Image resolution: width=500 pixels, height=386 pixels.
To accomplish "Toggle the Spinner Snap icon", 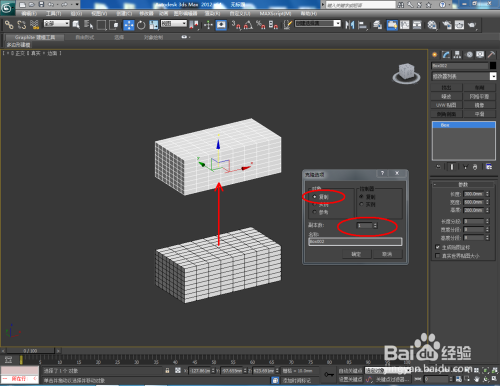I will (273, 25).
